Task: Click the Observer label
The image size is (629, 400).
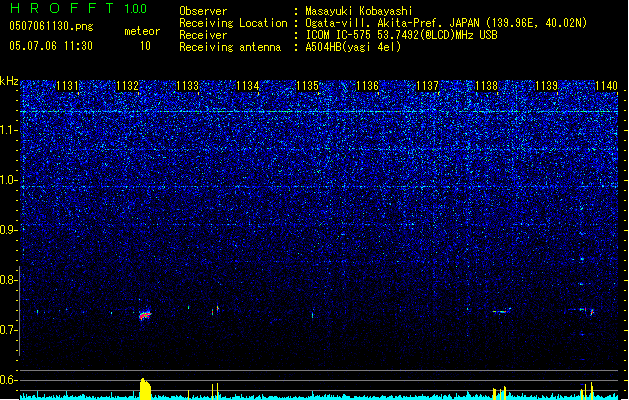Action: 203,11
